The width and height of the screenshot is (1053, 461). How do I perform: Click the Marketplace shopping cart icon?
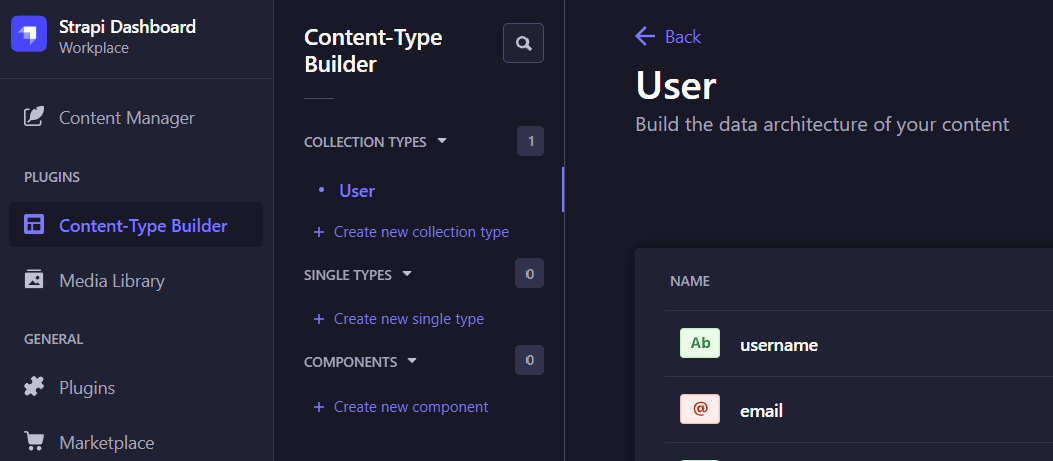(34, 442)
